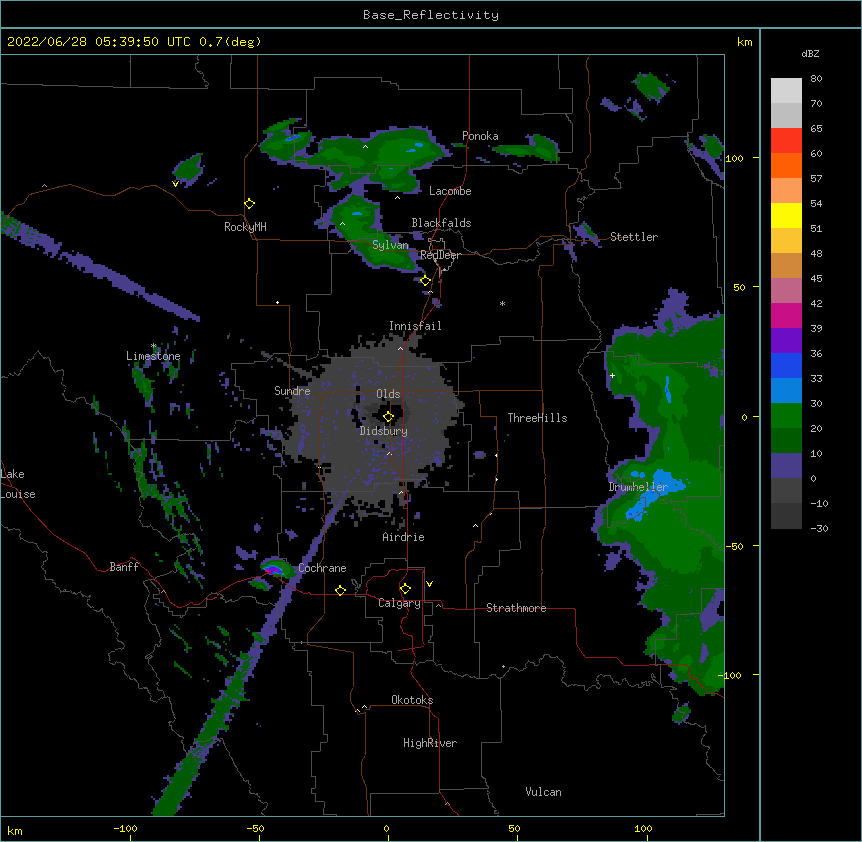Screen dimensions: 862x842
Task: Click the Stettler label
Action: [634, 237]
